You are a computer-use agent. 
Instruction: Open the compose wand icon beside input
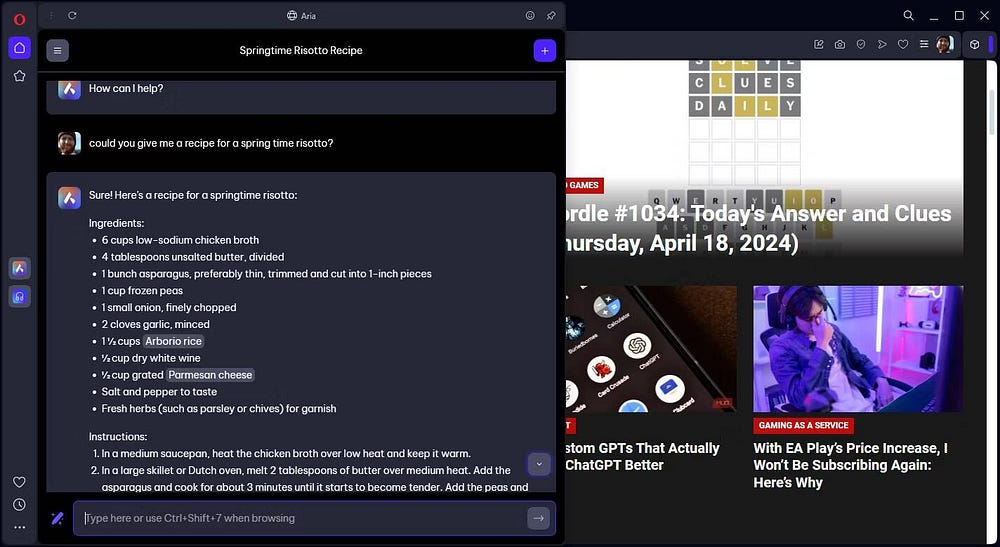coord(57,518)
